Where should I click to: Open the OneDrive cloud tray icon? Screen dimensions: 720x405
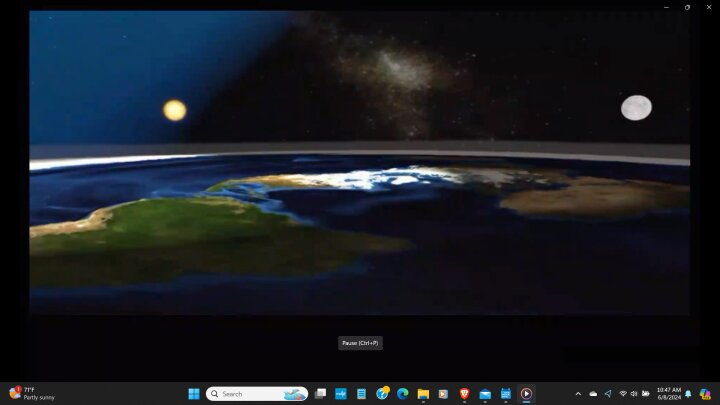[x=593, y=394]
